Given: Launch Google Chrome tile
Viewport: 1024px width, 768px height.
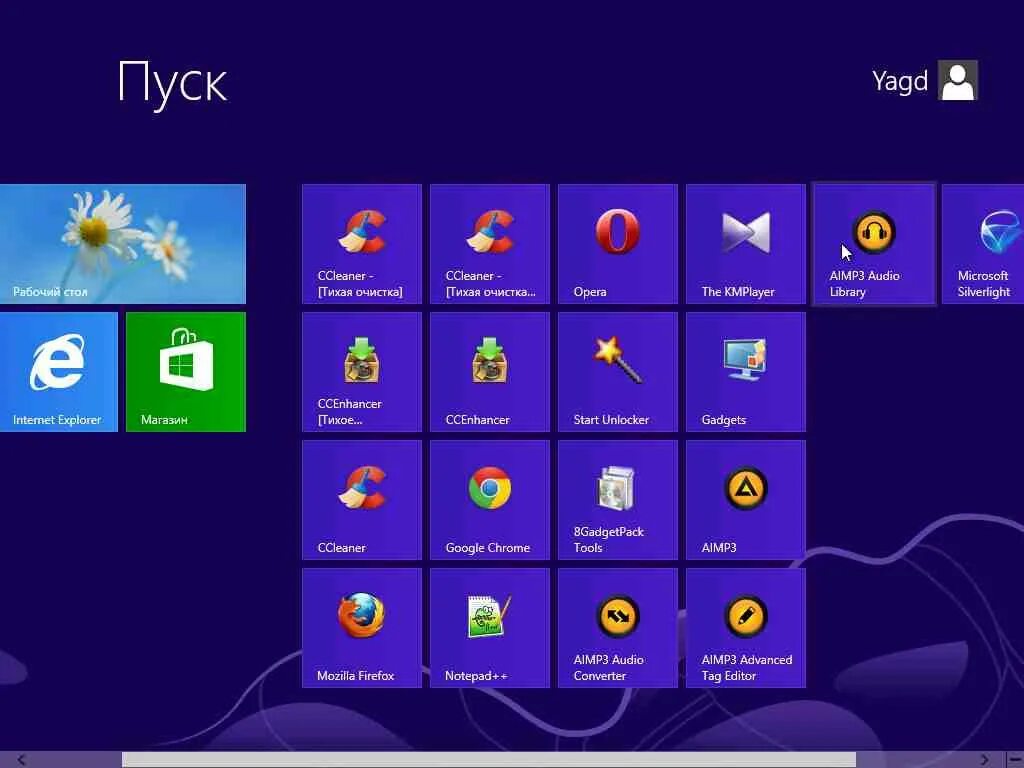Looking at the screenshot, I should click(490, 500).
